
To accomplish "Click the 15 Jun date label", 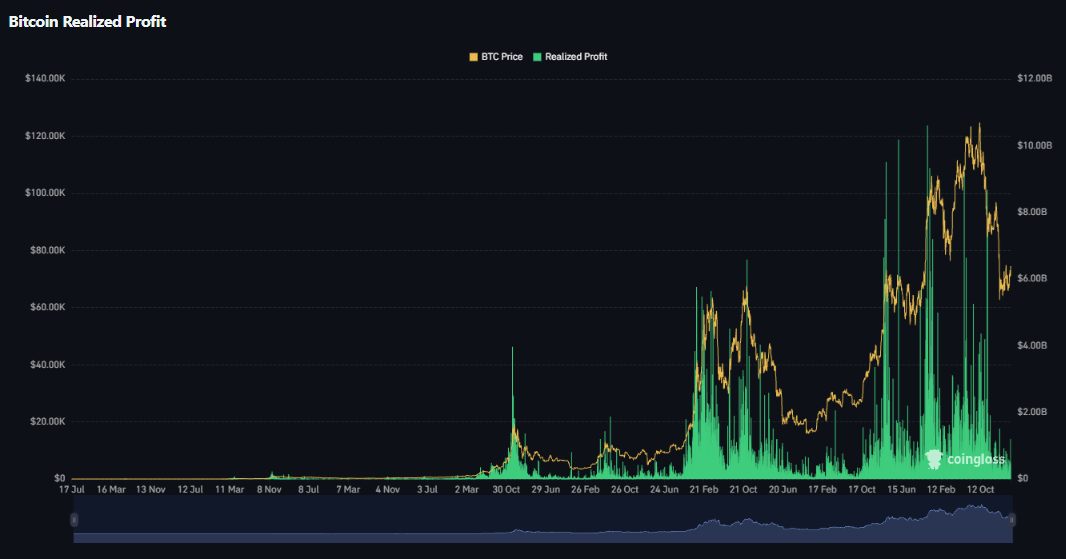I will coord(899,490).
